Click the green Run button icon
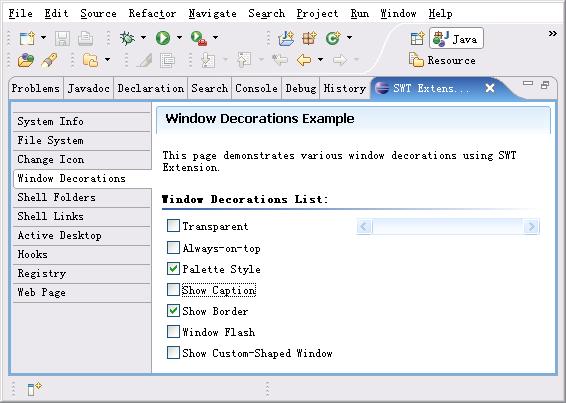This screenshot has height=403, width=566. point(163,38)
